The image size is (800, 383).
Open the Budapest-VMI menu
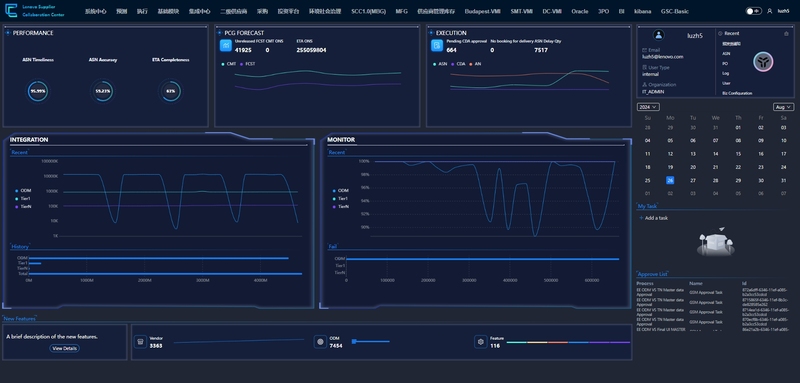click(482, 11)
